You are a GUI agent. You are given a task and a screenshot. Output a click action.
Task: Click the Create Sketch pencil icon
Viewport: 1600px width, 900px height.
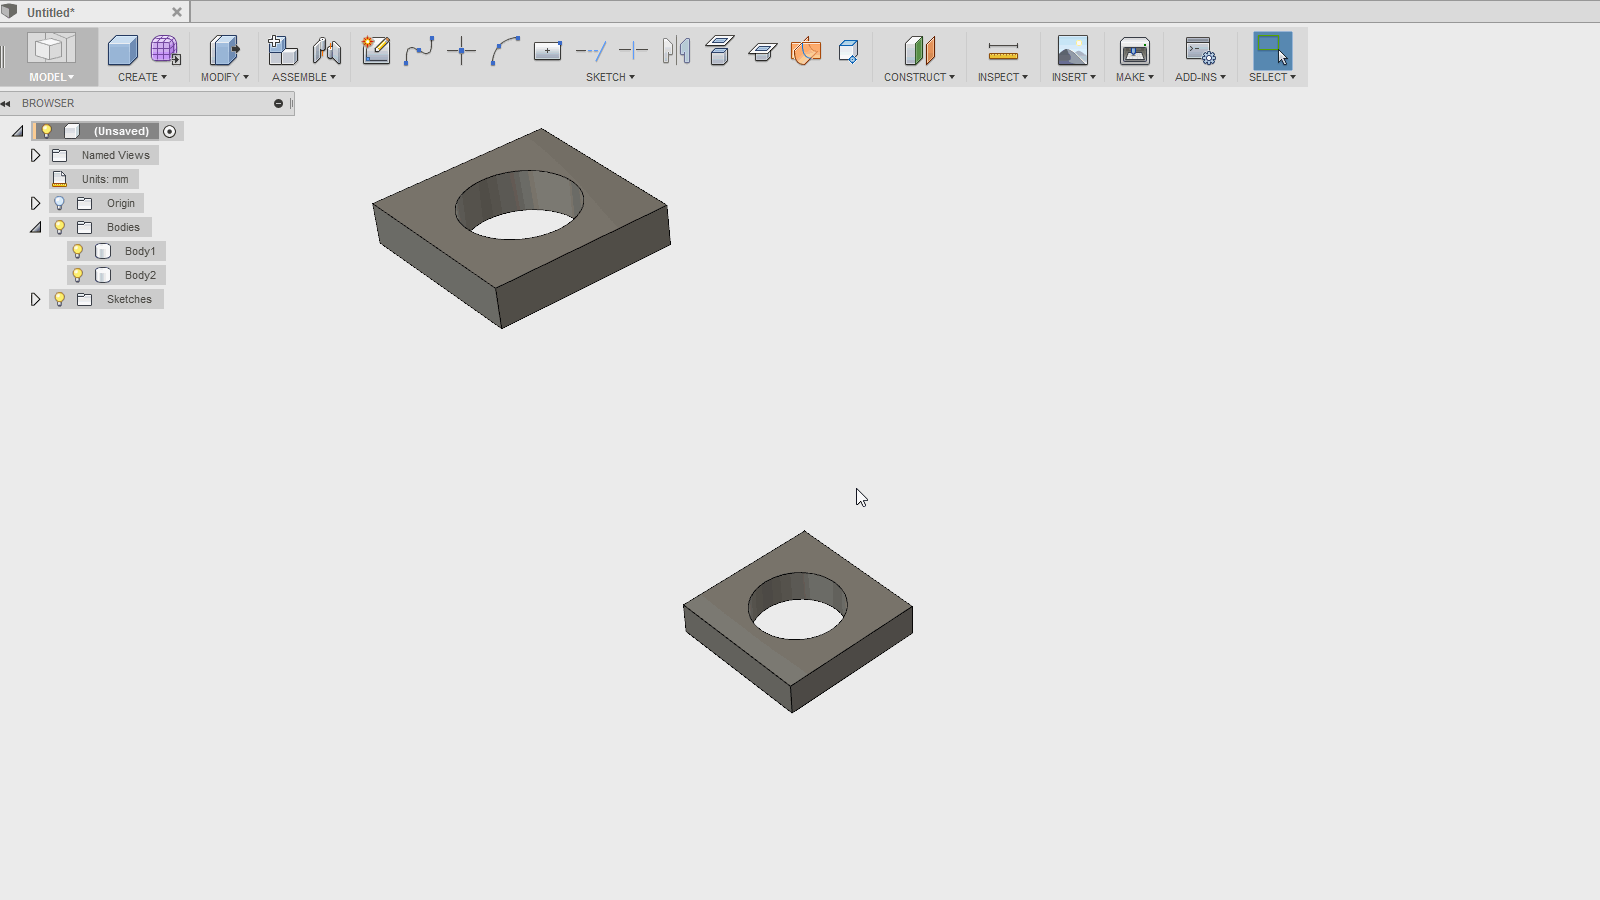(376, 51)
